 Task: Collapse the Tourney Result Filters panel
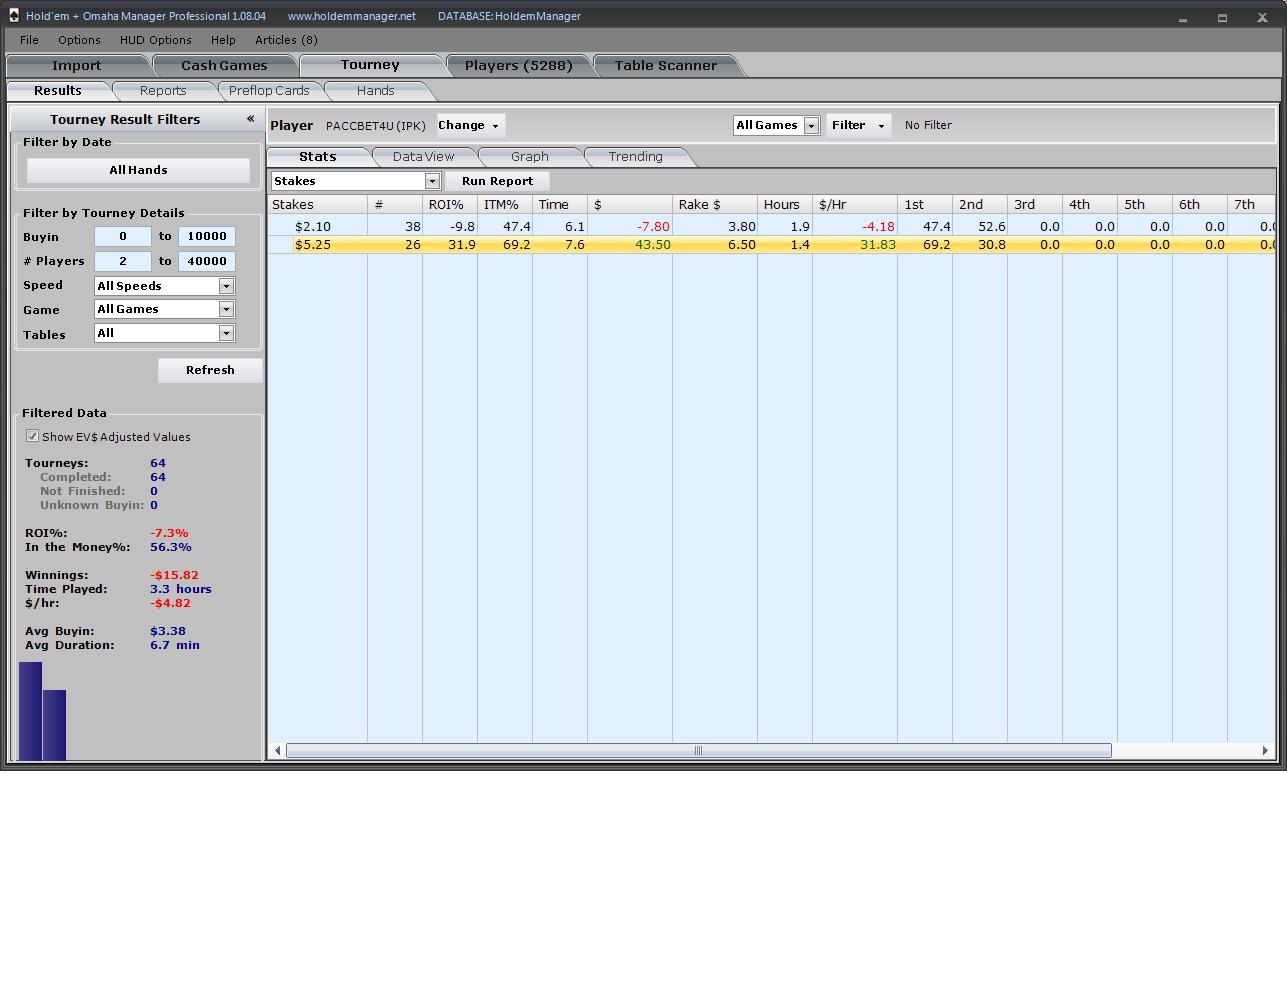click(250, 119)
